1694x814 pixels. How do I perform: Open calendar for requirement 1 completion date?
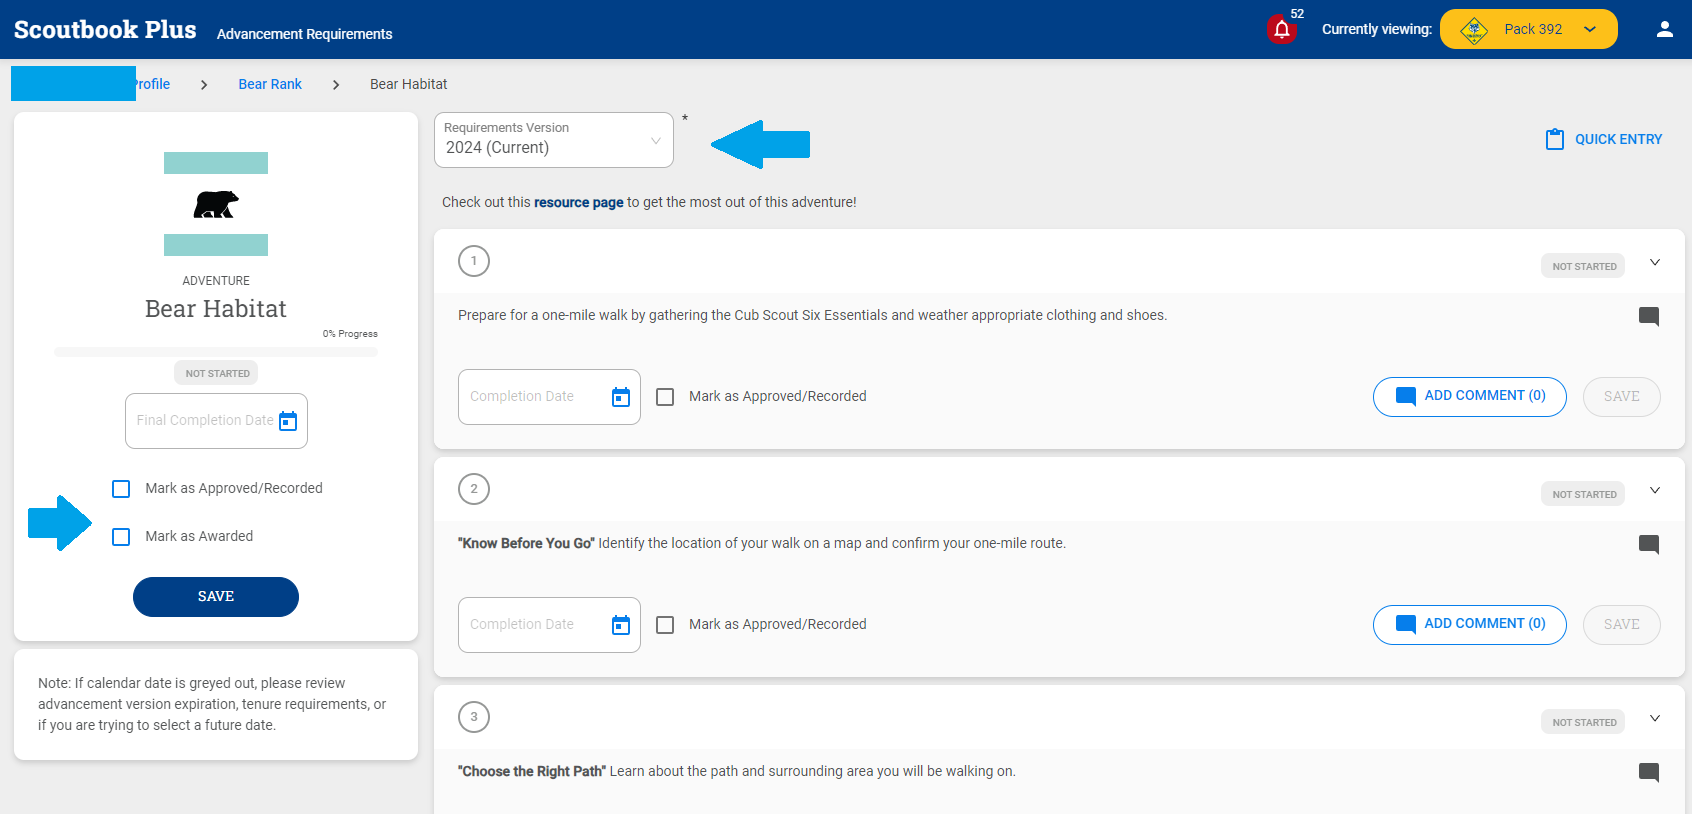[x=621, y=397]
